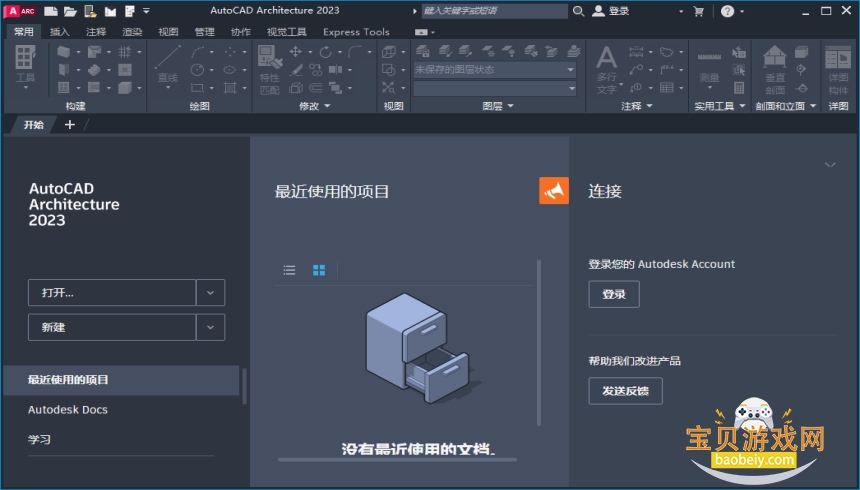Select the Revision Cloud tool in 注释 panel
860x490 pixels.
coord(666,52)
